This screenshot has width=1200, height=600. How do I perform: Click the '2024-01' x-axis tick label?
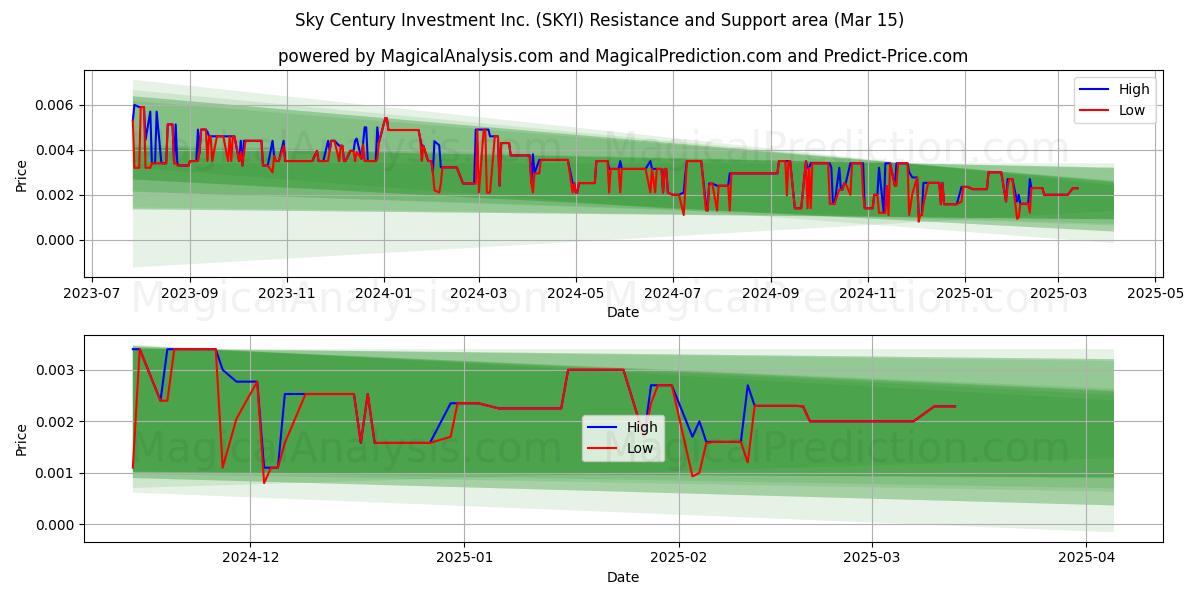(x=384, y=295)
